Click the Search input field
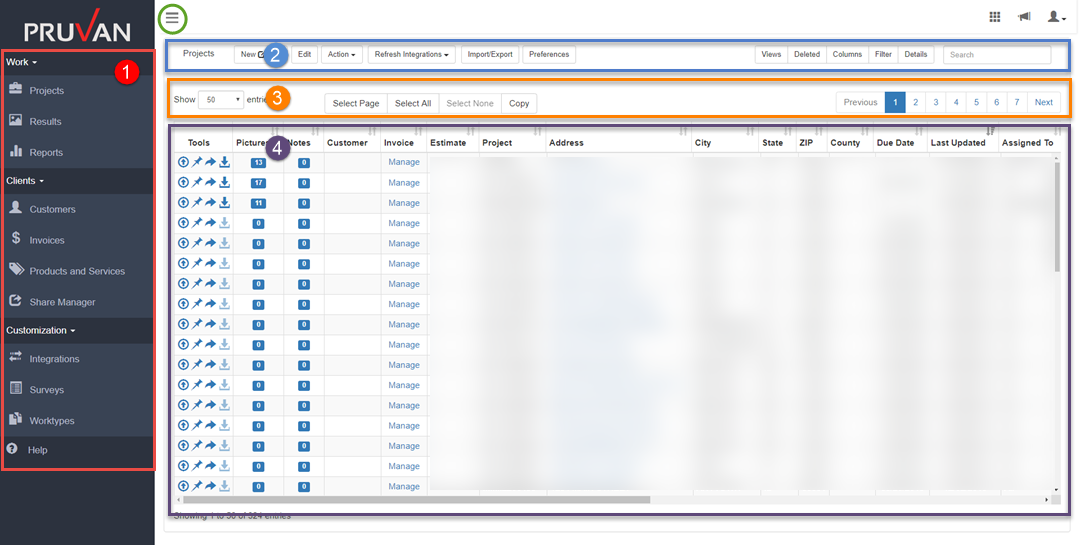1080x545 pixels. [996, 55]
